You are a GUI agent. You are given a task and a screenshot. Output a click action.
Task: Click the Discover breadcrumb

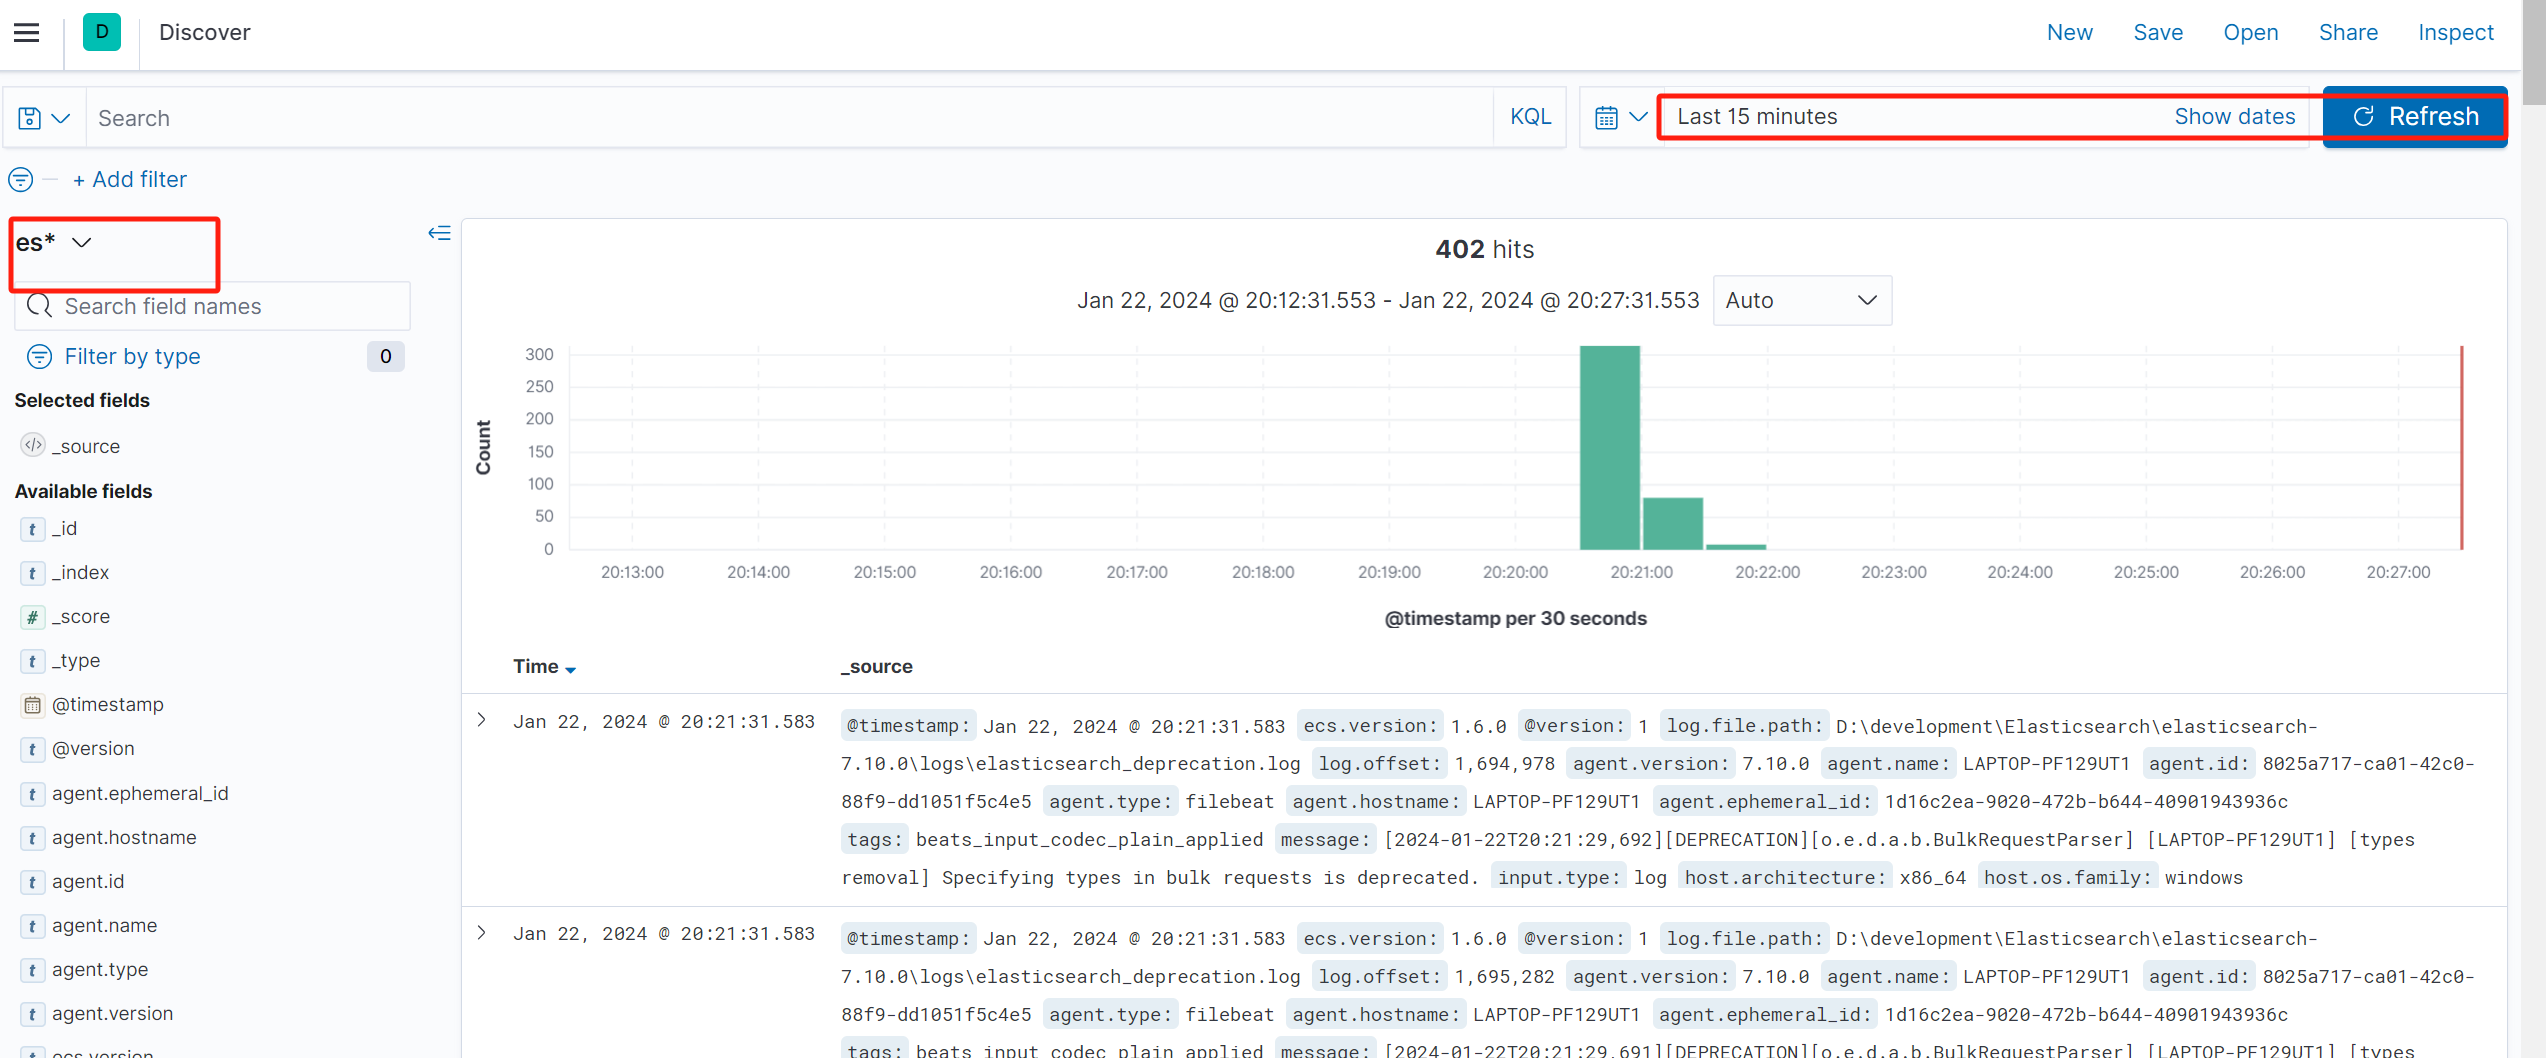[x=204, y=32]
